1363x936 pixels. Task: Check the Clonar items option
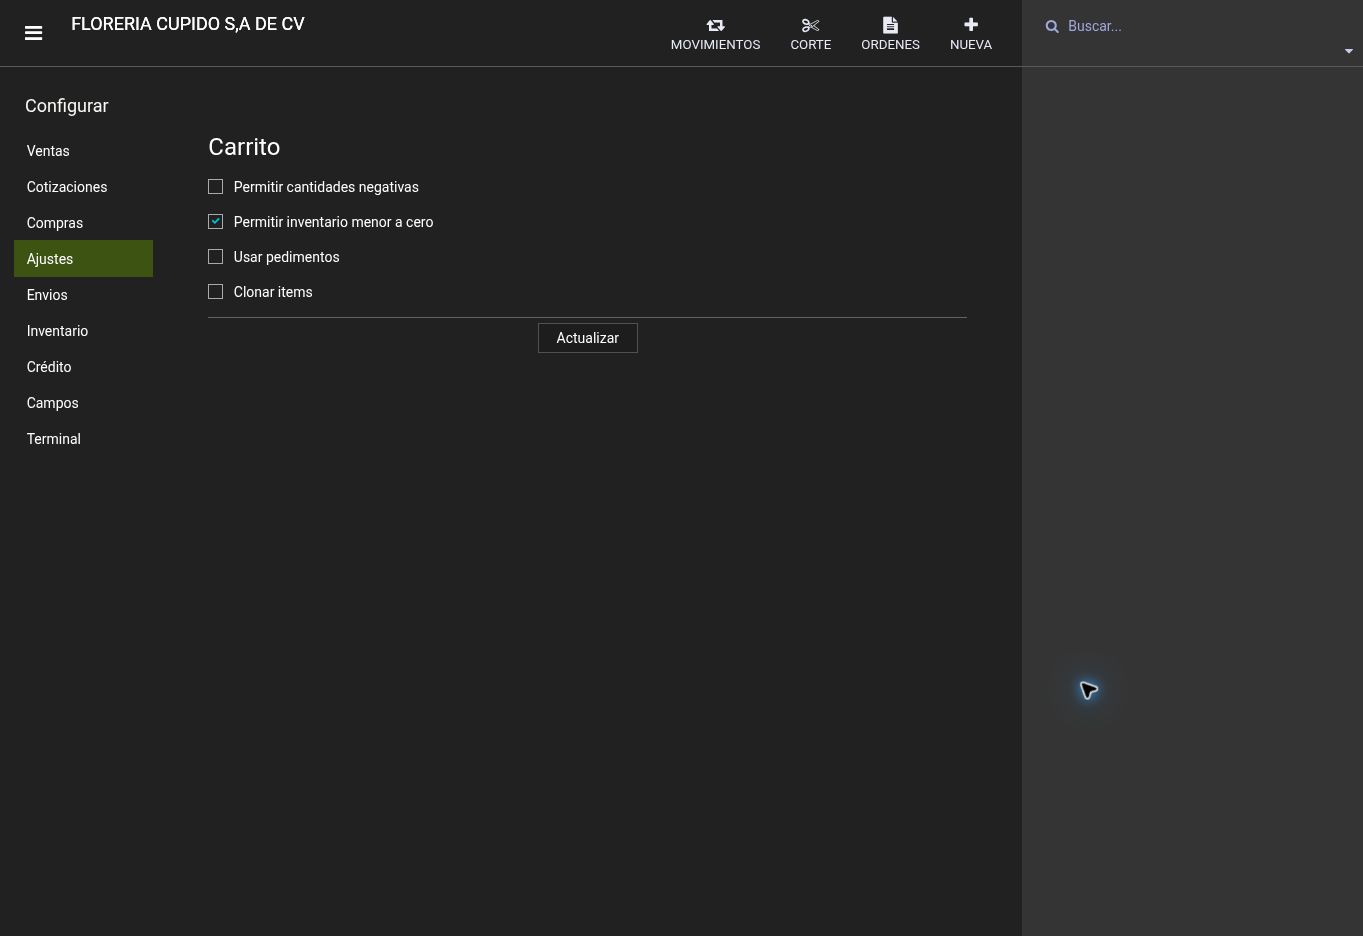215,292
